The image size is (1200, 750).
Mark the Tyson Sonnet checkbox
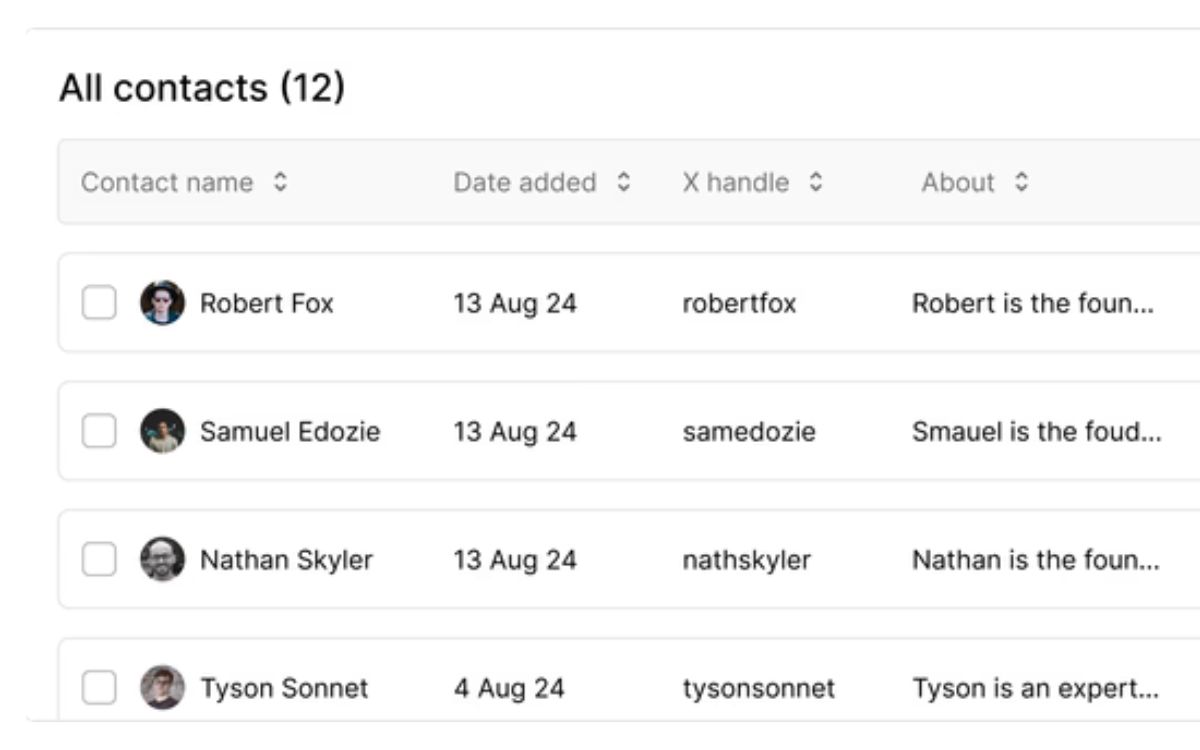coord(99,688)
